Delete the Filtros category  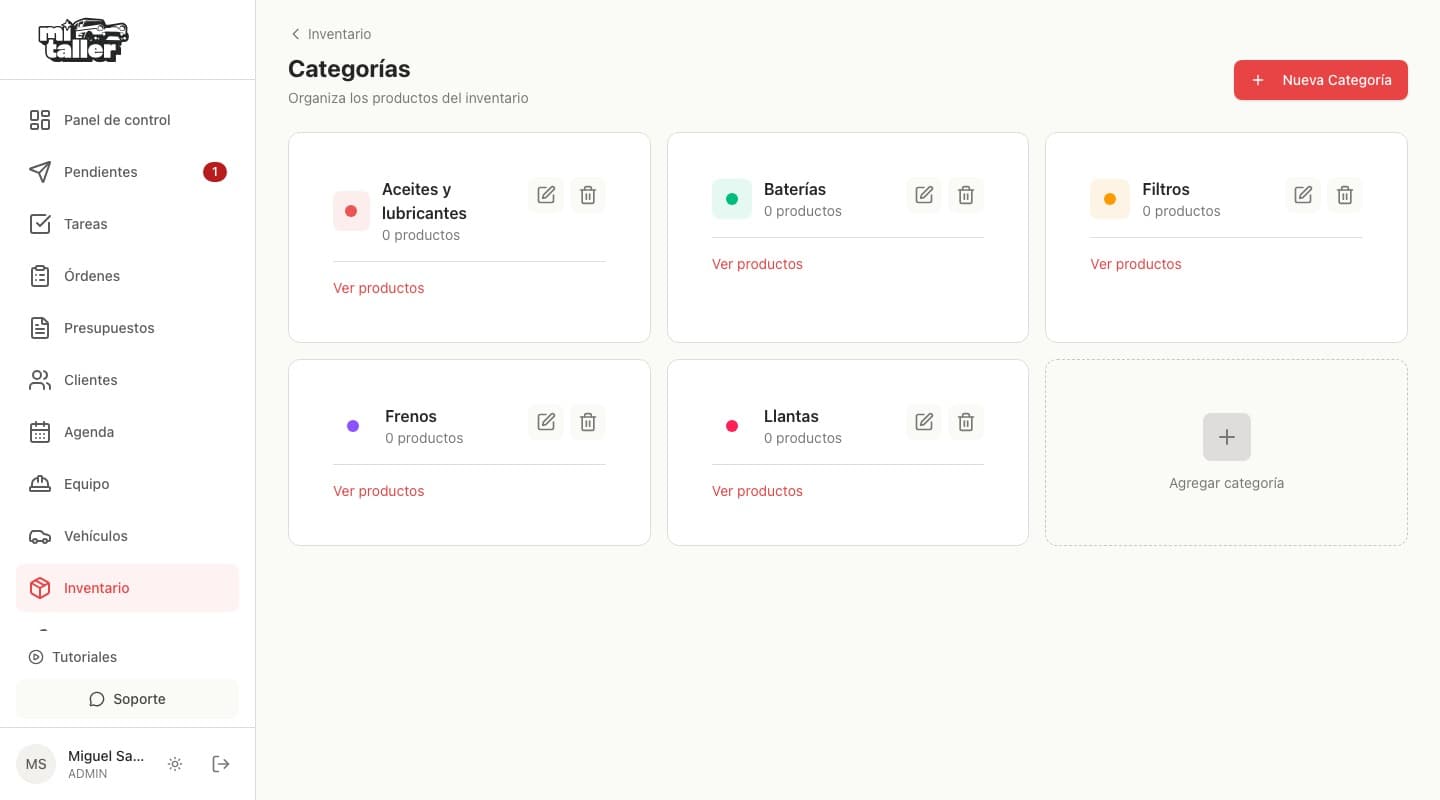pyautogui.click(x=1345, y=195)
